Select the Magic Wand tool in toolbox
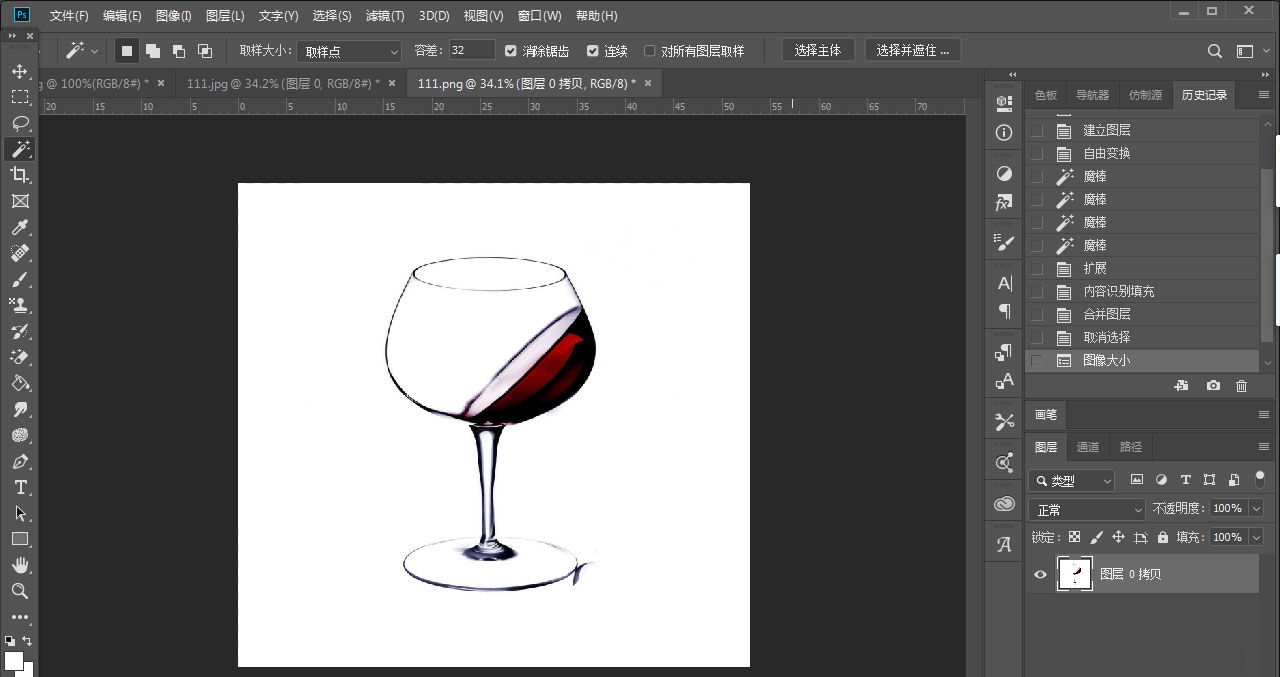Image resolution: width=1280 pixels, height=677 pixels. tap(19, 149)
